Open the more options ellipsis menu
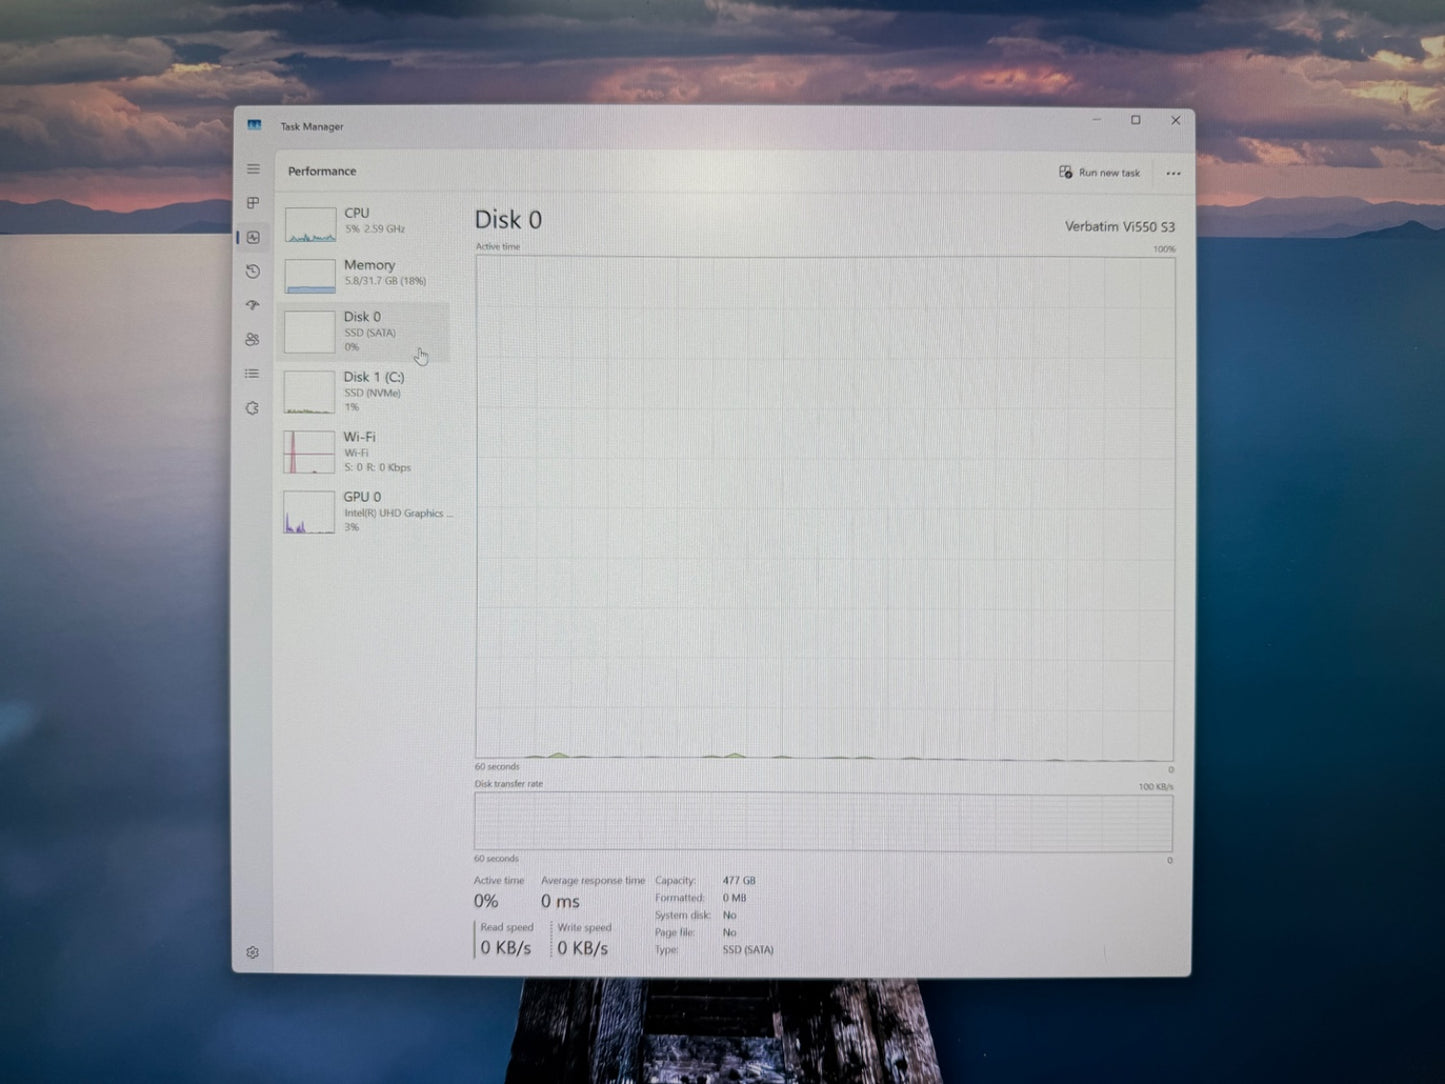This screenshot has height=1084, width=1445. (x=1173, y=172)
